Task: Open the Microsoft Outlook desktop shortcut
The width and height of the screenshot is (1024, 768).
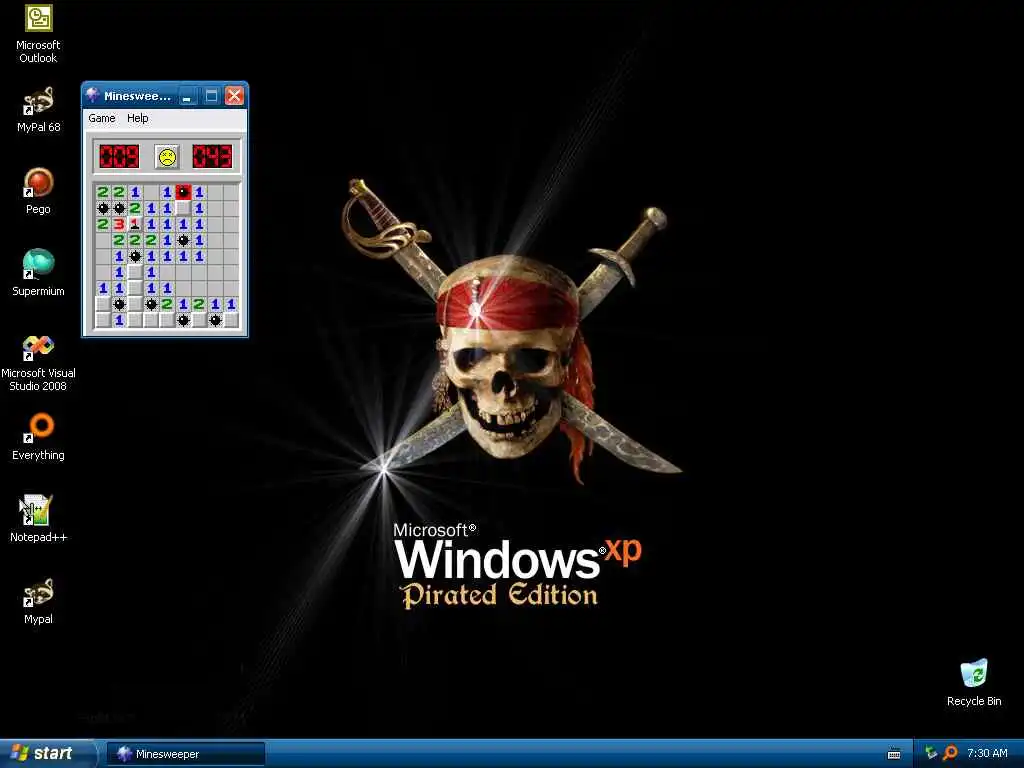Action: point(38,33)
